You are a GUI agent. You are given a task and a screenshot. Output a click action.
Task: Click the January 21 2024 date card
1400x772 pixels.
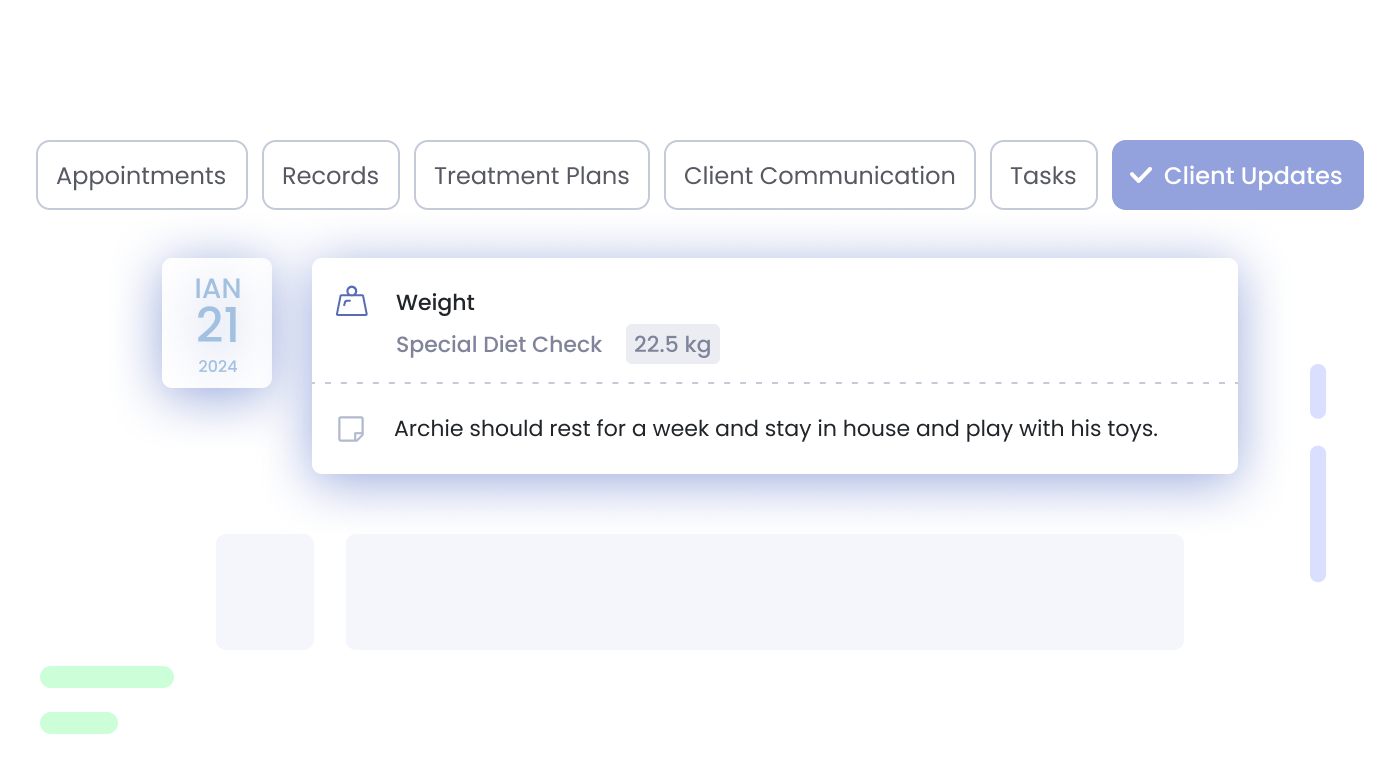(x=217, y=323)
